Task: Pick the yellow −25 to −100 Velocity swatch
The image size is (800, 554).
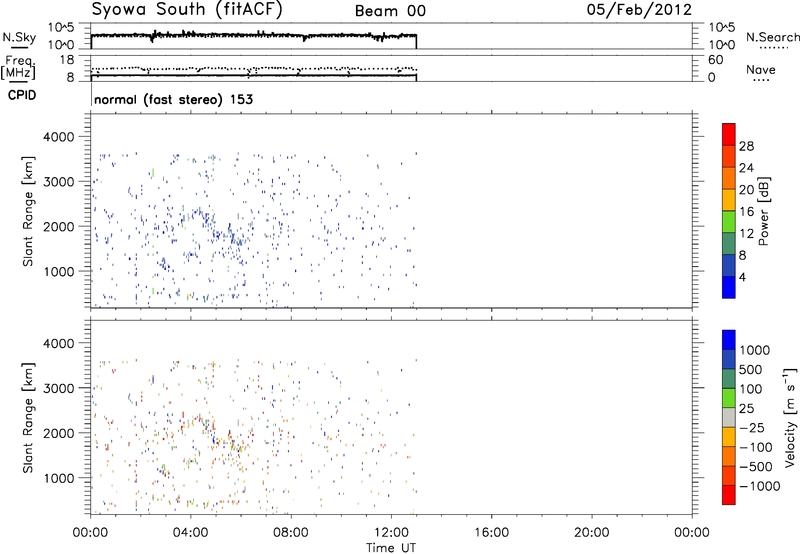Action: pyautogui.click(x=729, y=437)
